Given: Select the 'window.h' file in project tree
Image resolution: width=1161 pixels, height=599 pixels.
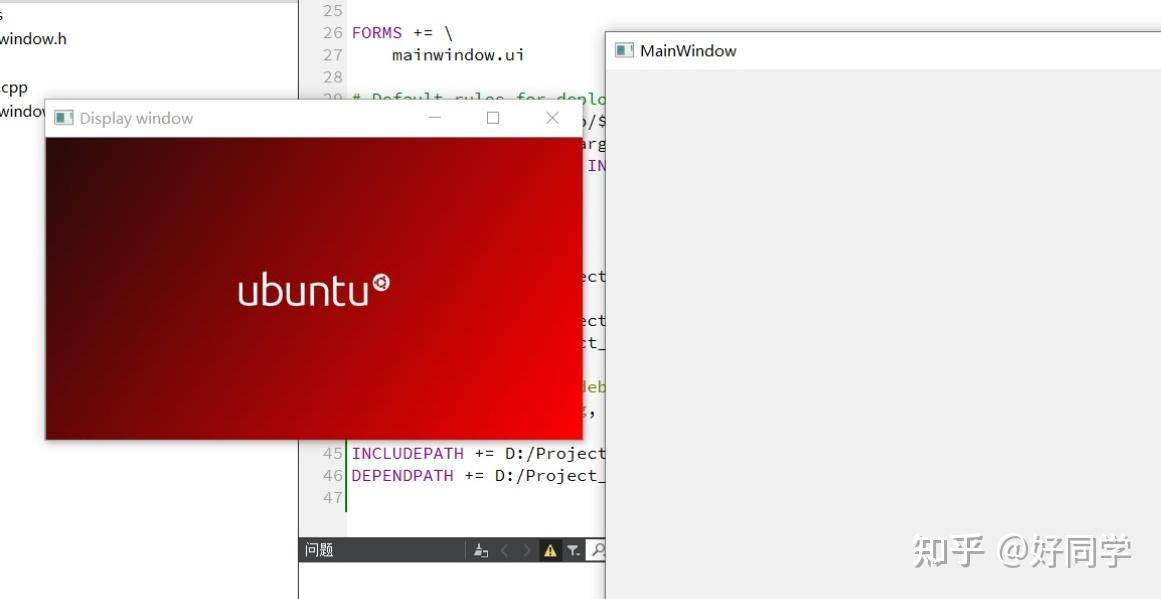Looking at the screenshot, I should [33, 39].
